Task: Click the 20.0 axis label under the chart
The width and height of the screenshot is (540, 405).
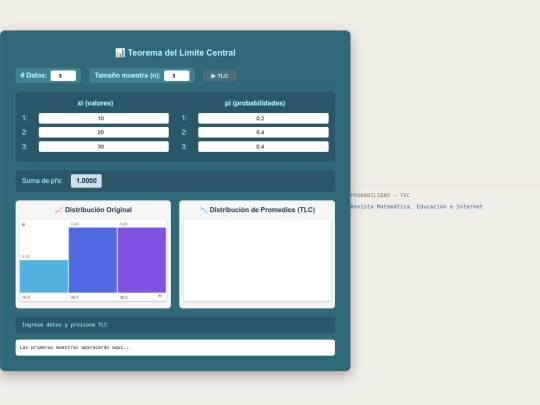Action: tap(75, 297)
